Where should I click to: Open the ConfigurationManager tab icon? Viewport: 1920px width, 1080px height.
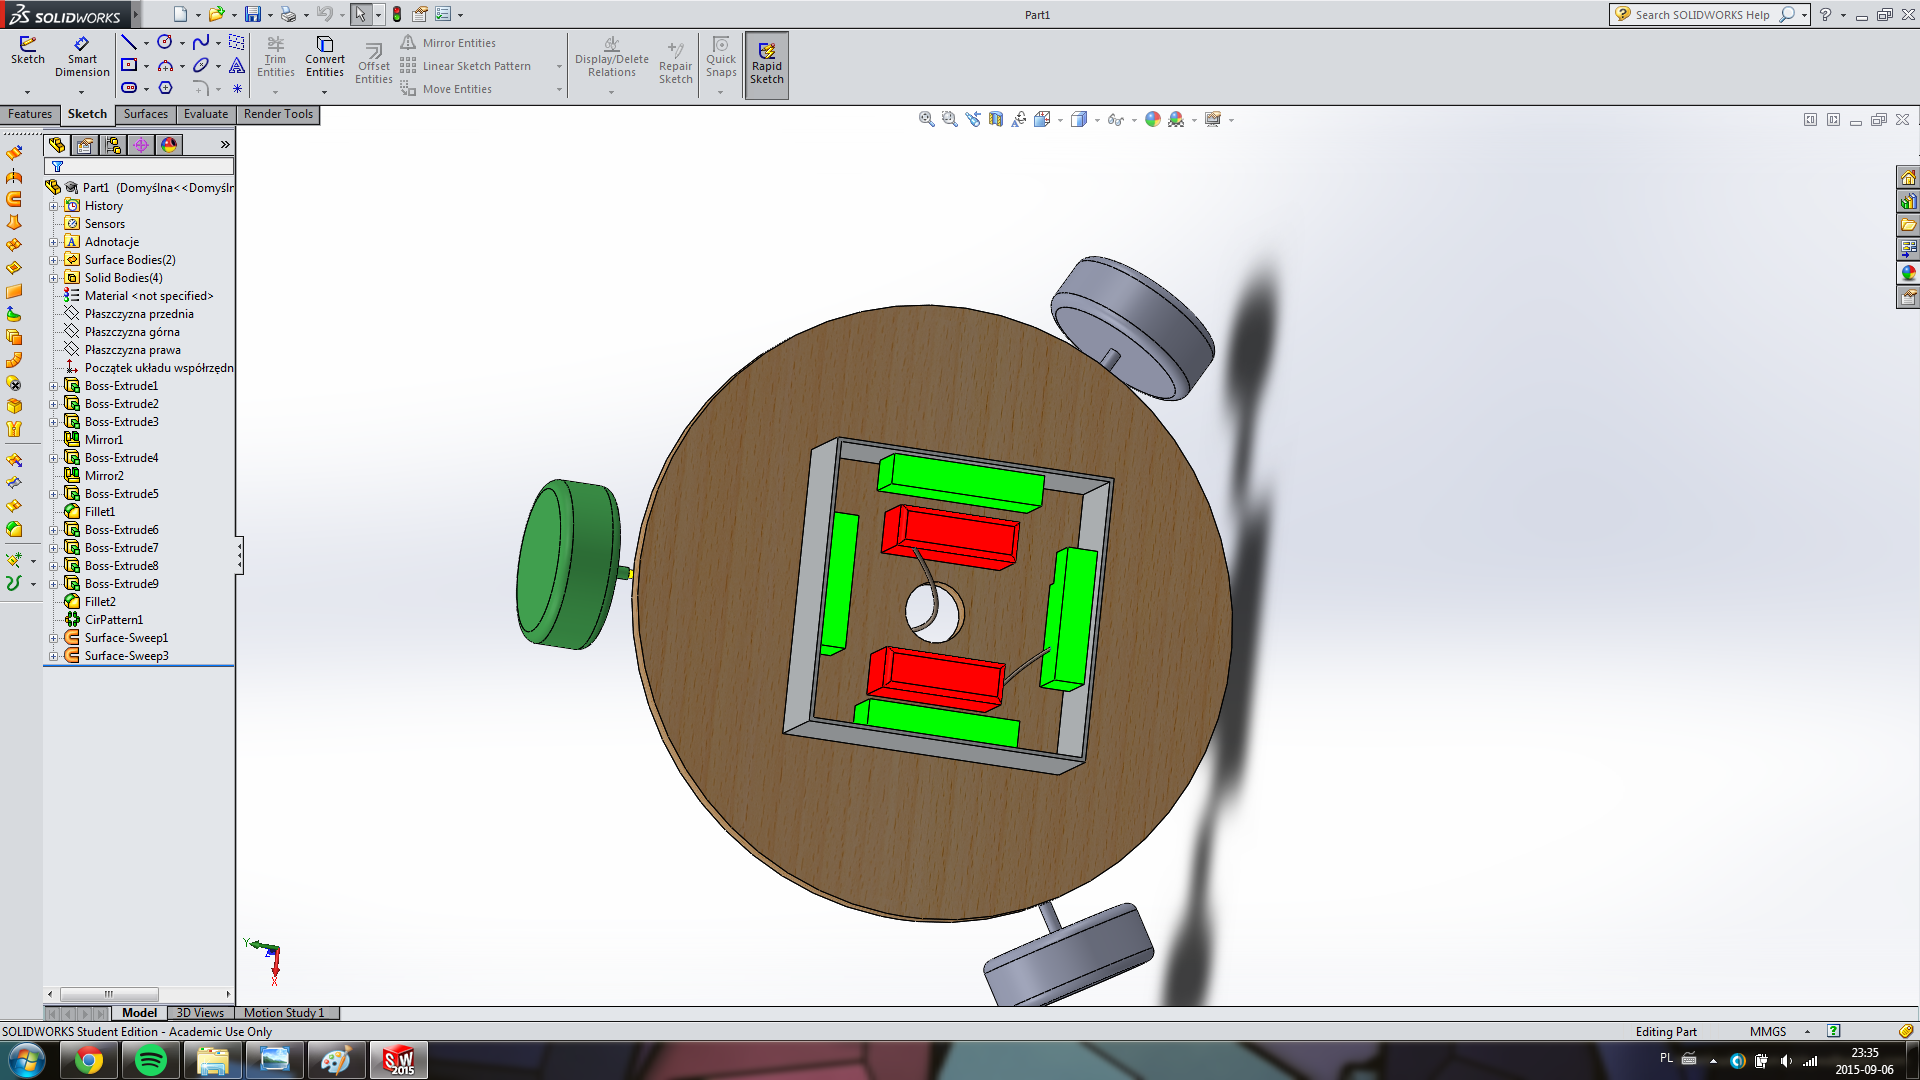click(113, 145)
